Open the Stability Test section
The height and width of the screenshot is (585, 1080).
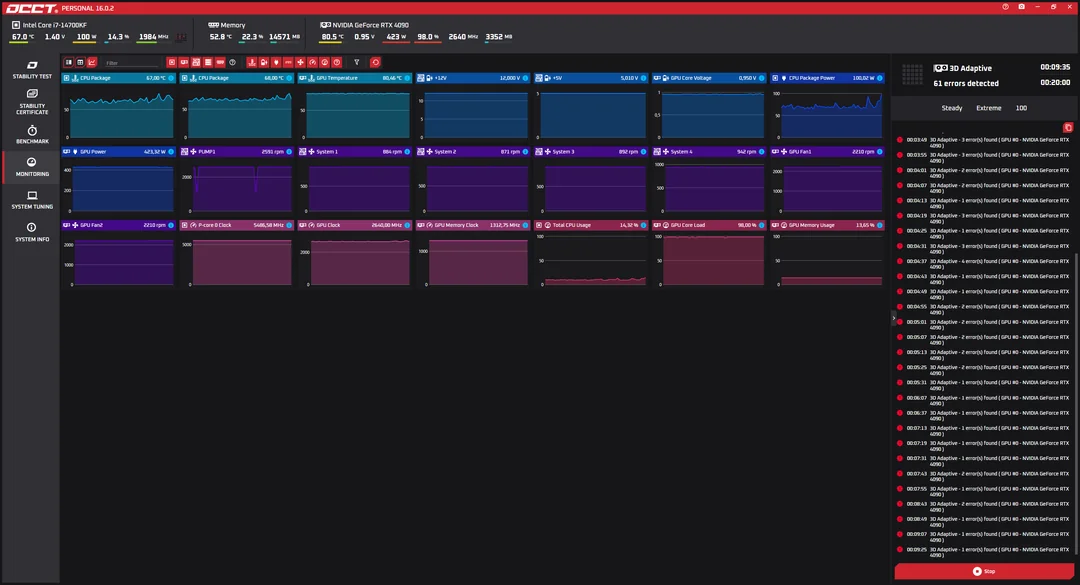pos(32,70)
